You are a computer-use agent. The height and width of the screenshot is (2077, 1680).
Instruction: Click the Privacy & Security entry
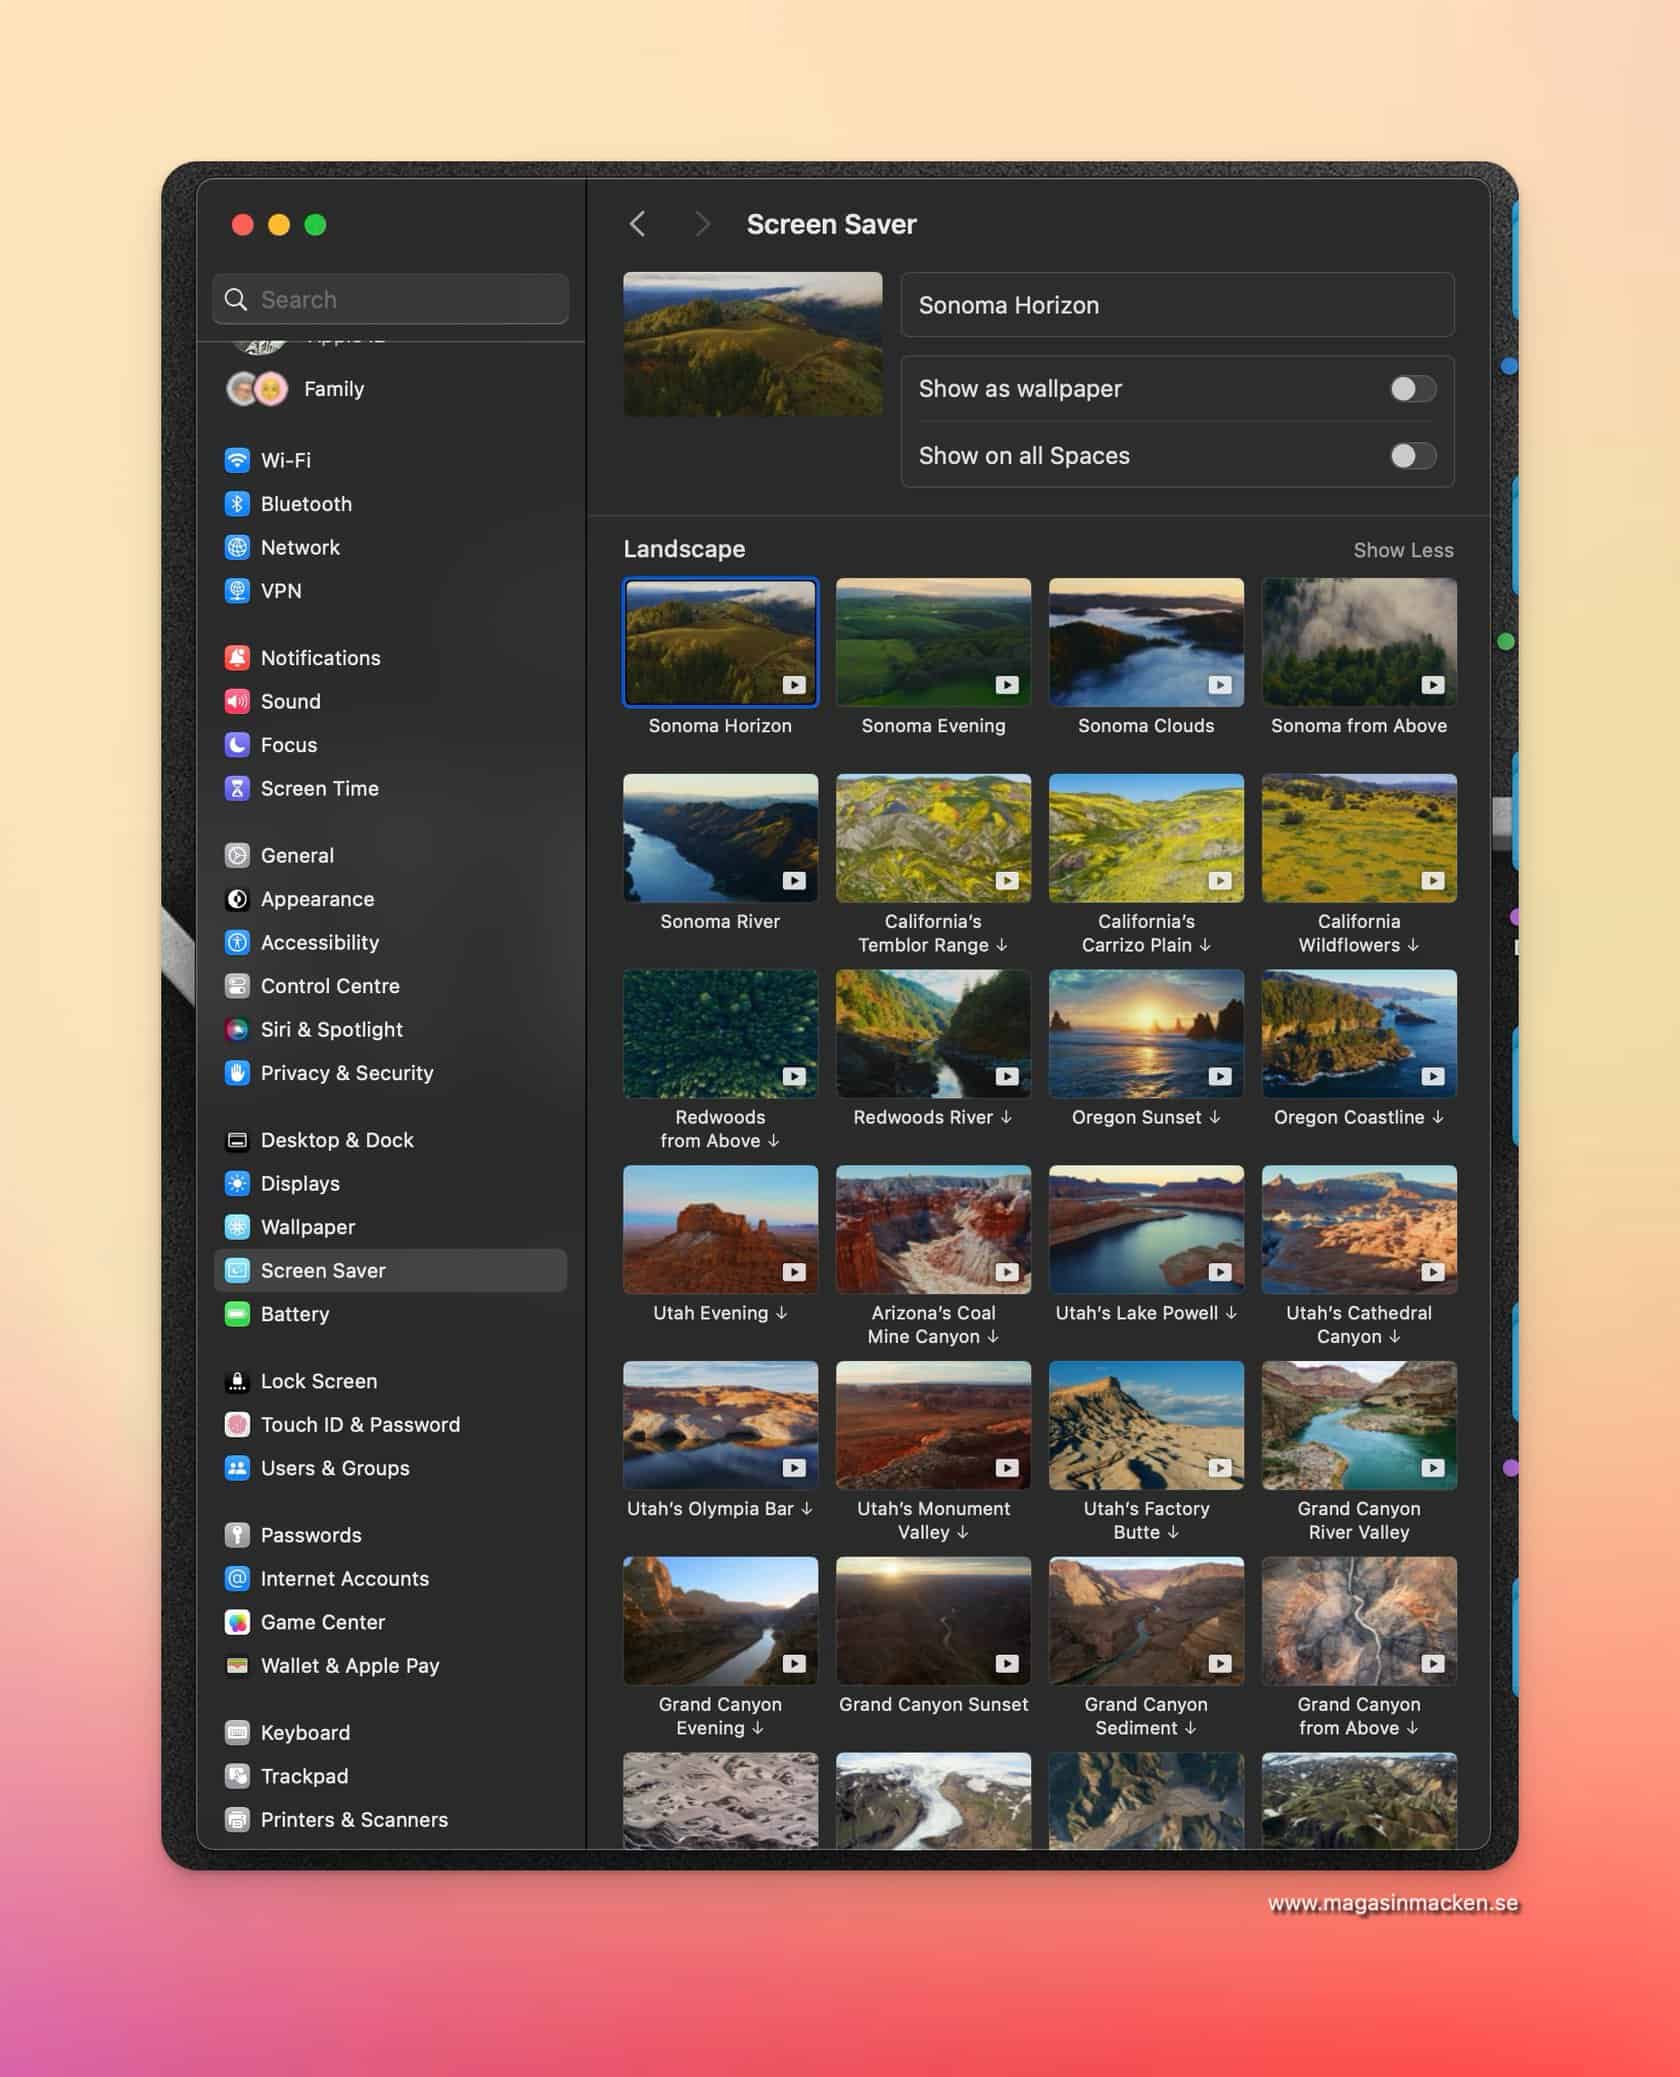(346, 1073)
